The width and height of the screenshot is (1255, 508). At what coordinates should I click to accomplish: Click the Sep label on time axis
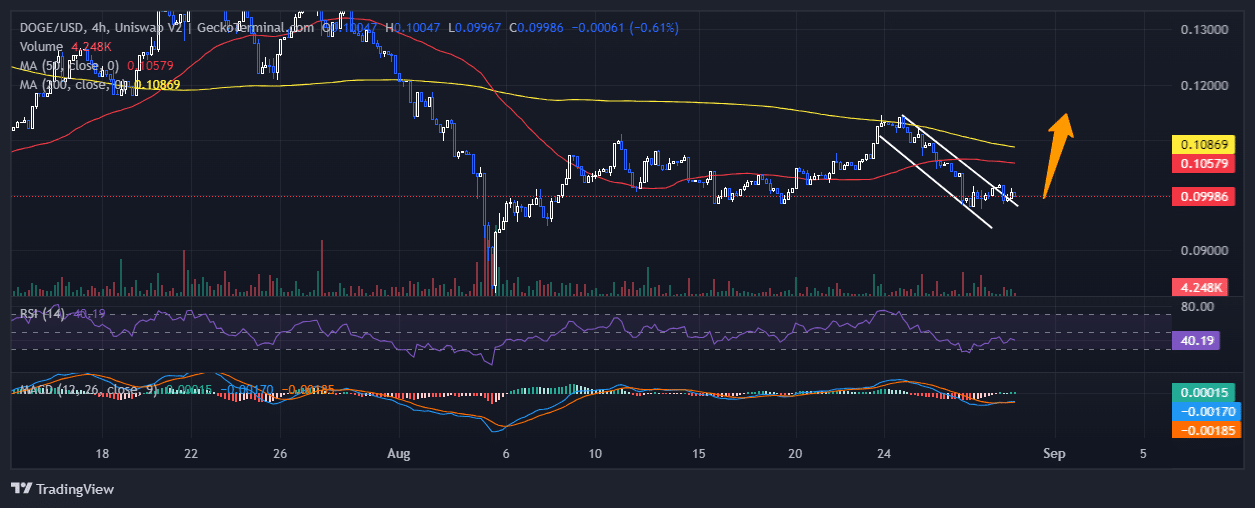[x=1054, y=453]
